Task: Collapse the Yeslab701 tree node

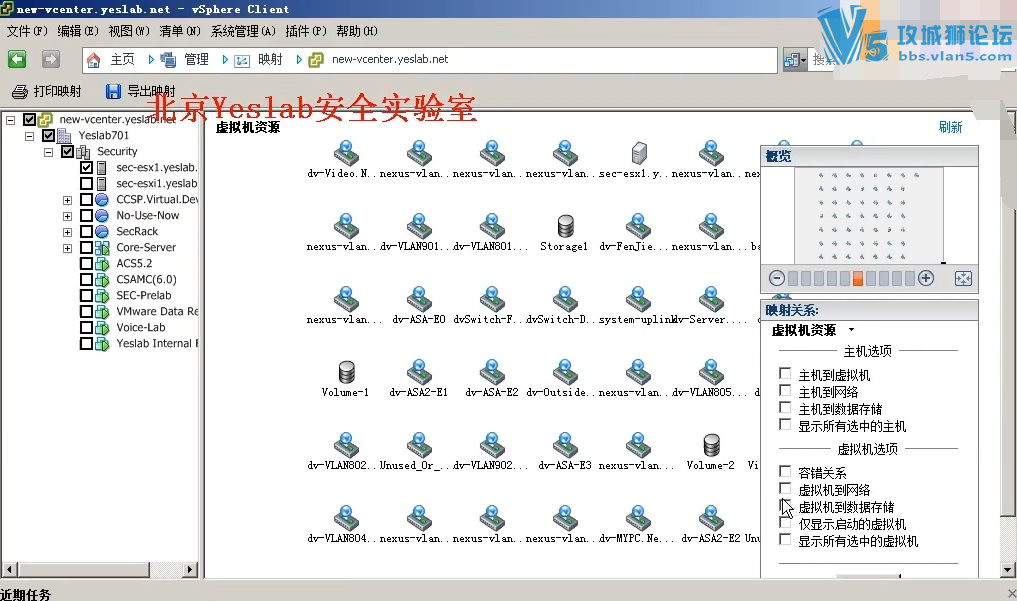Action: point(29,136)
